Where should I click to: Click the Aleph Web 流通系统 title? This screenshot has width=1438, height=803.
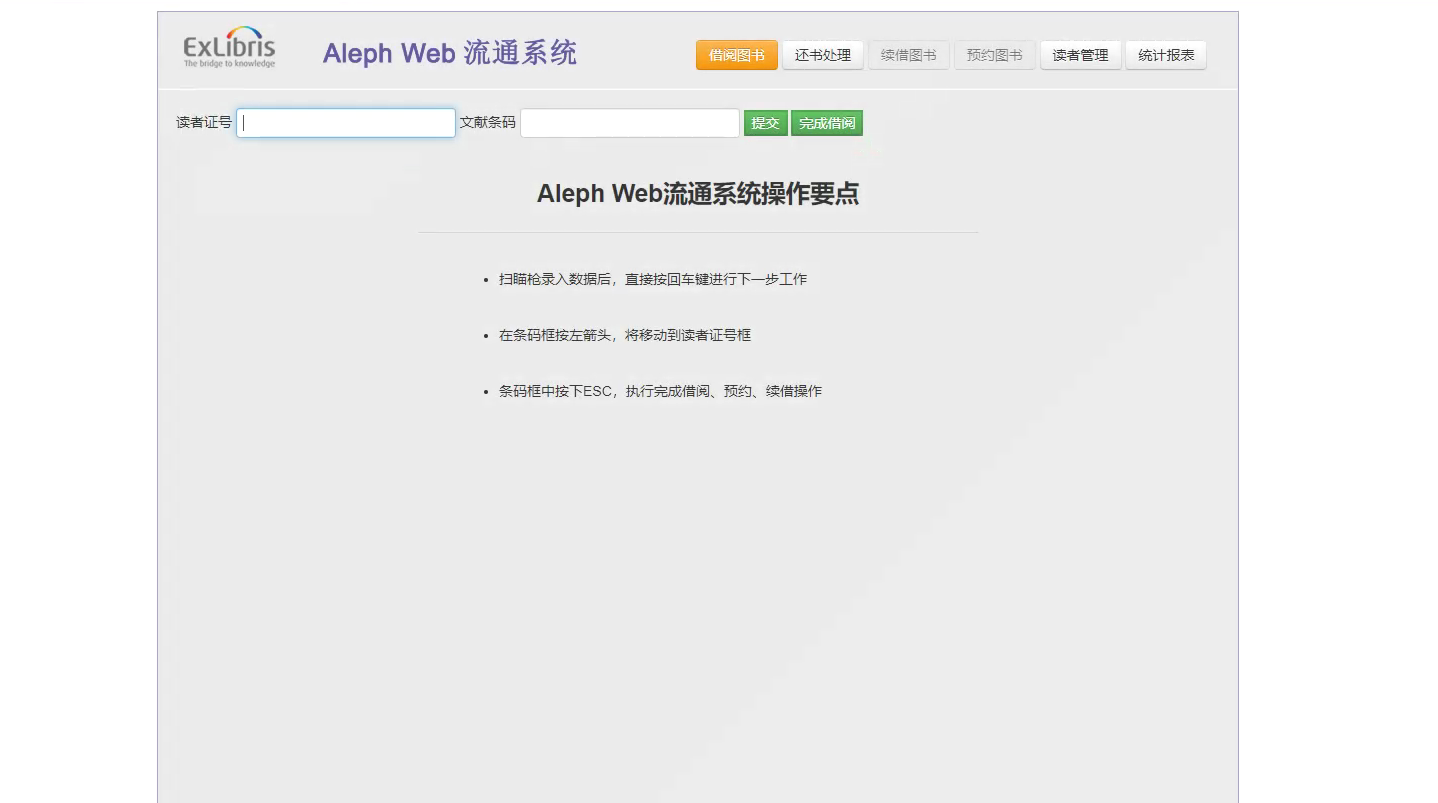[x=450, y=53]
